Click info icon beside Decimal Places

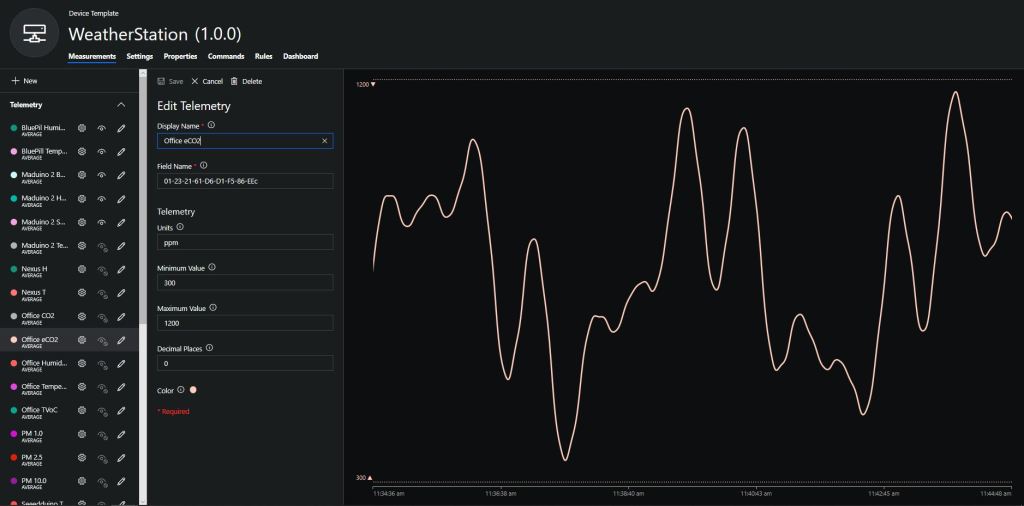pyautogui.click(x=209, y=348)
